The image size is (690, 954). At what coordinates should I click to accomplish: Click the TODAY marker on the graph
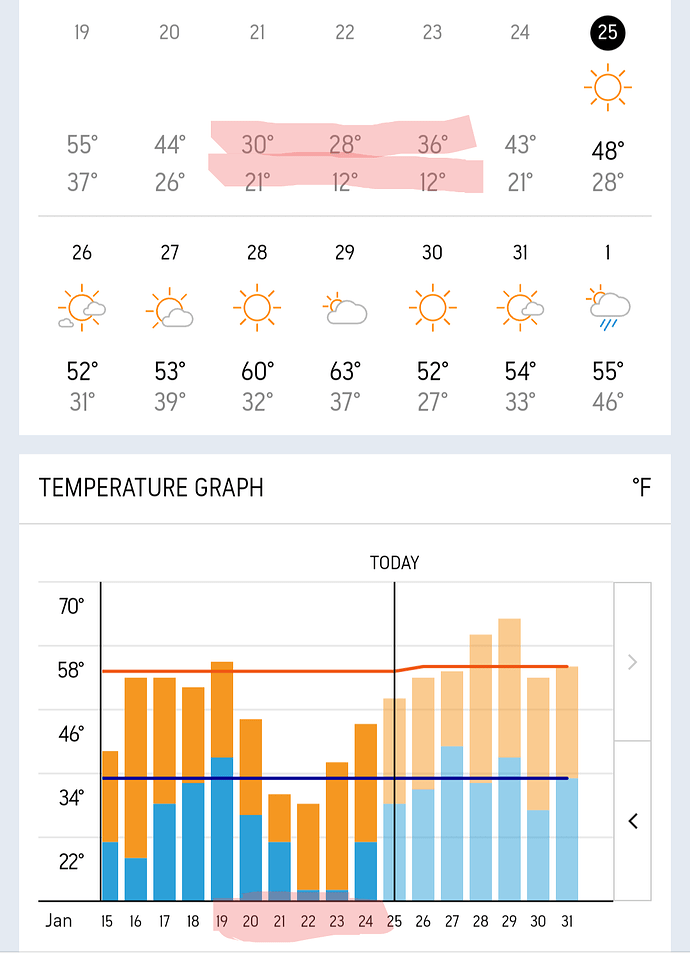coord(395,563)
